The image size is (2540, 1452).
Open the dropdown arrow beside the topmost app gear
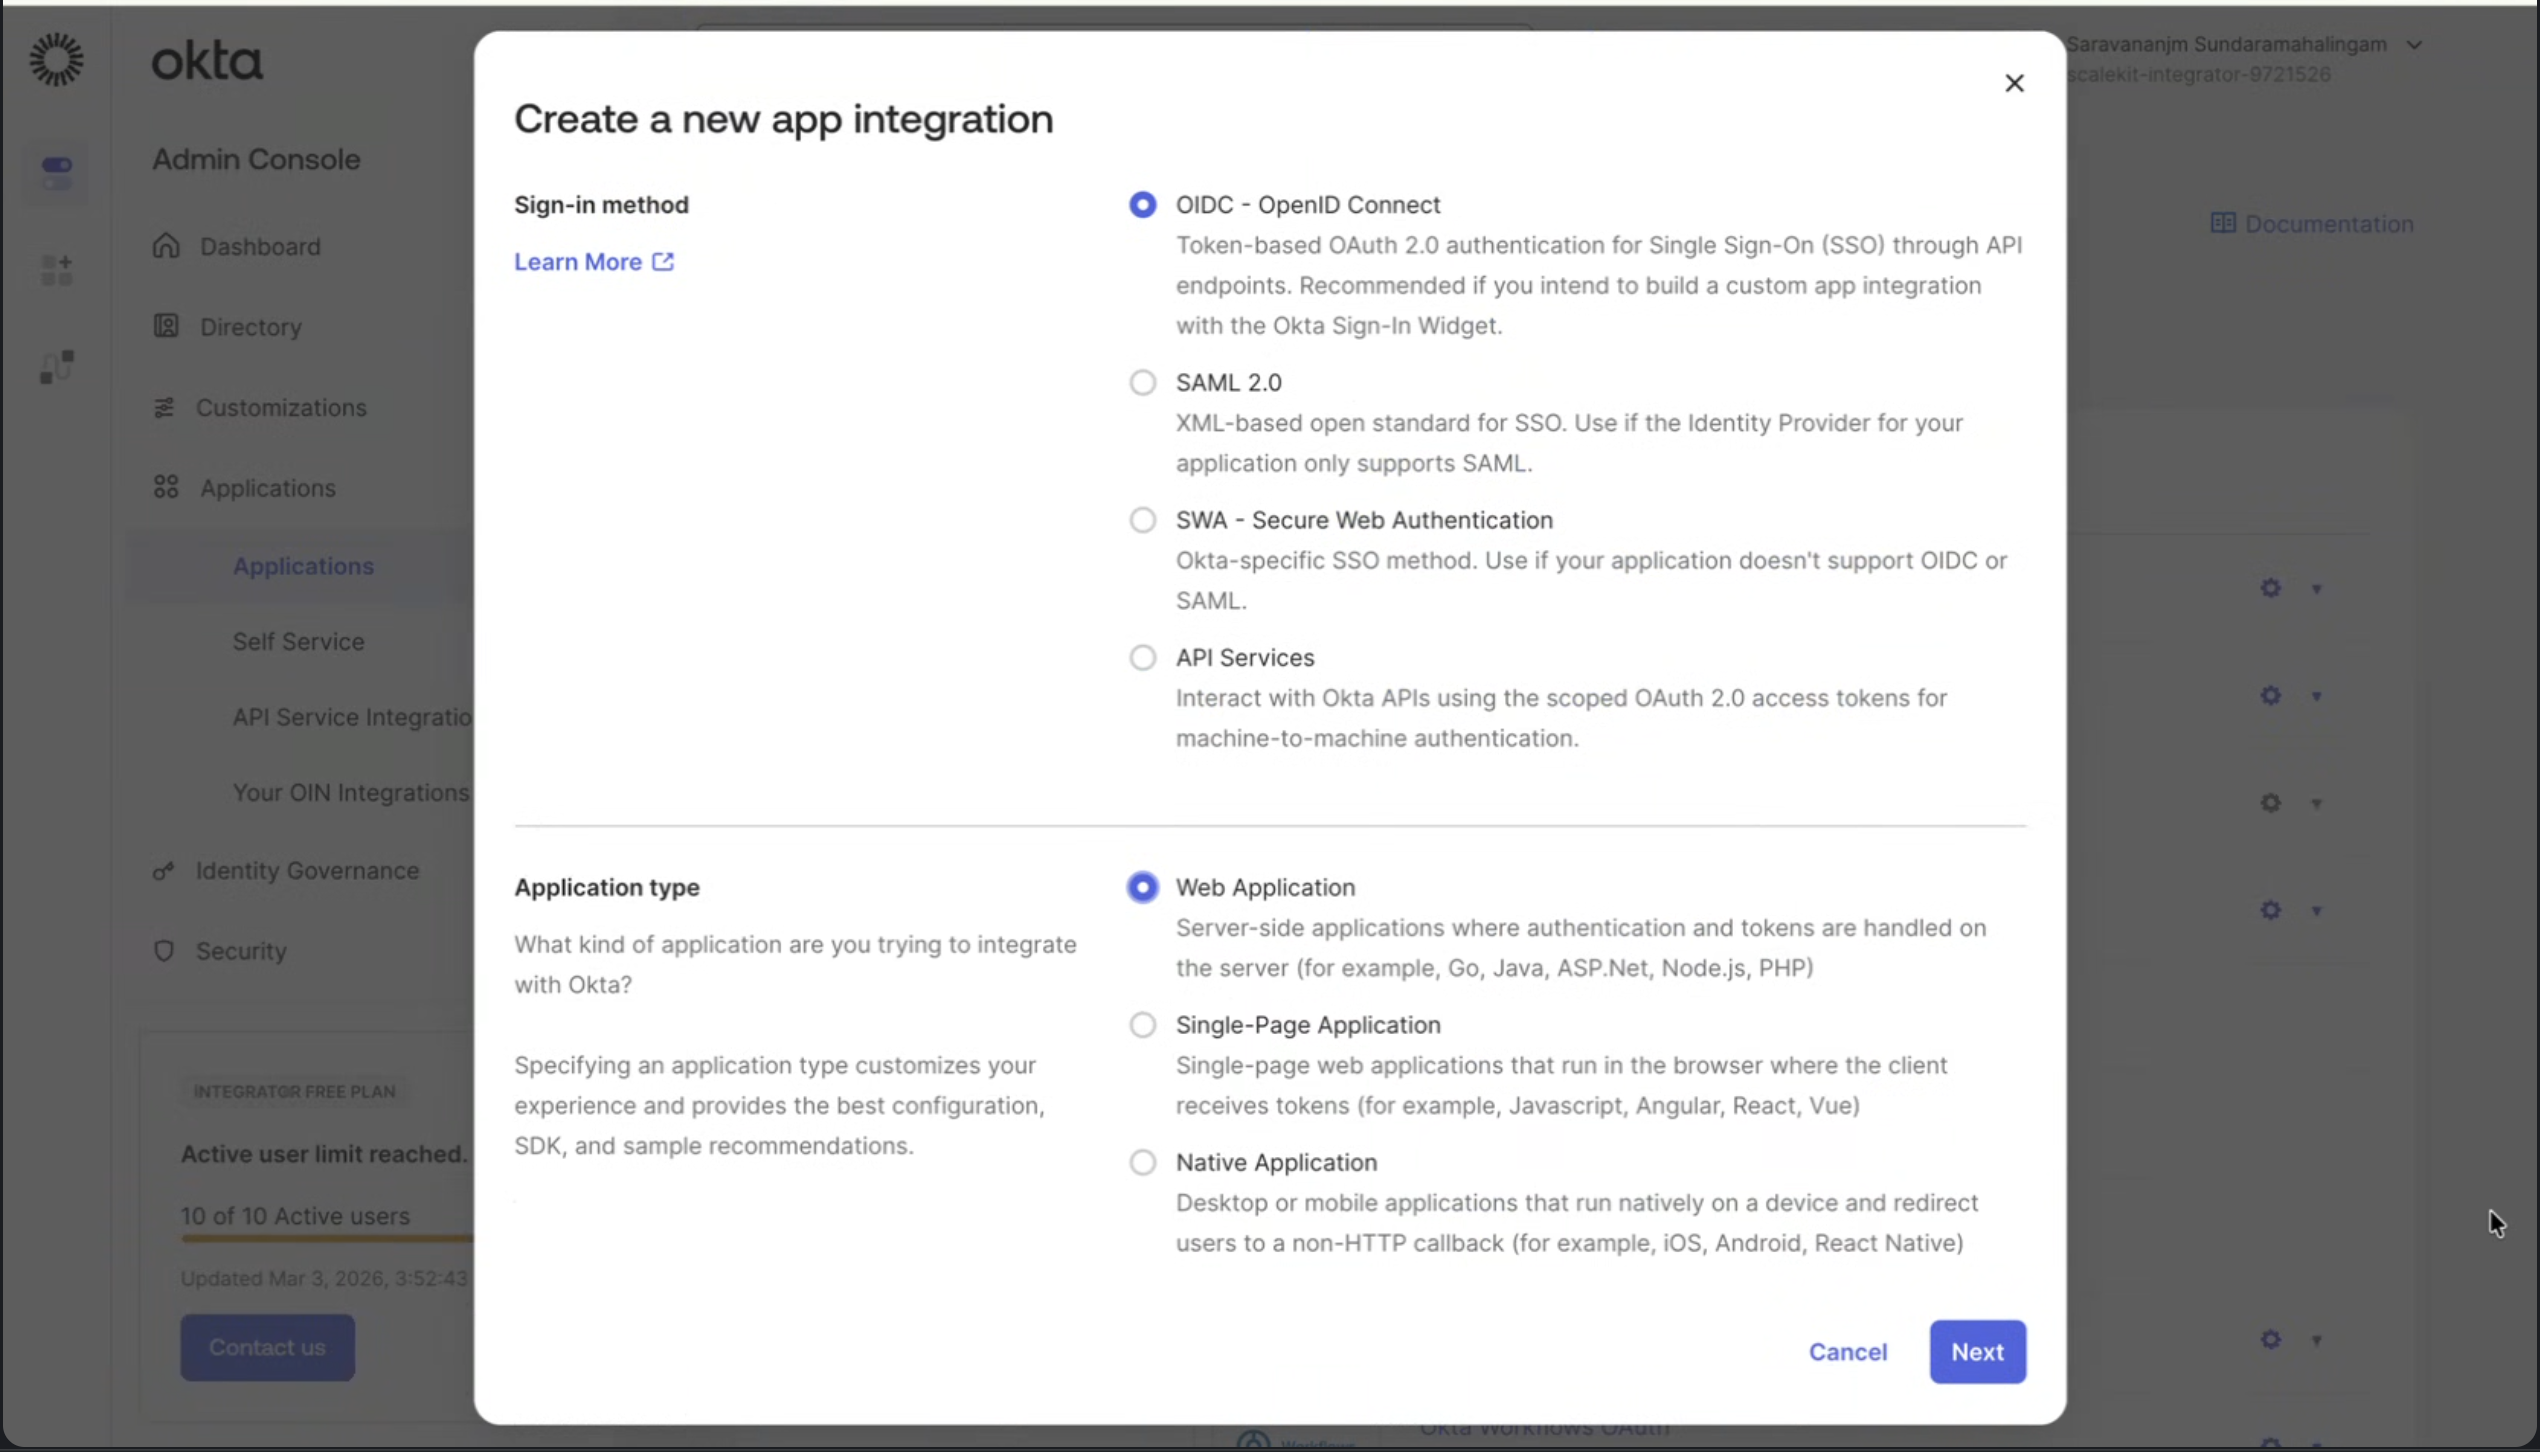[2318, 589]
